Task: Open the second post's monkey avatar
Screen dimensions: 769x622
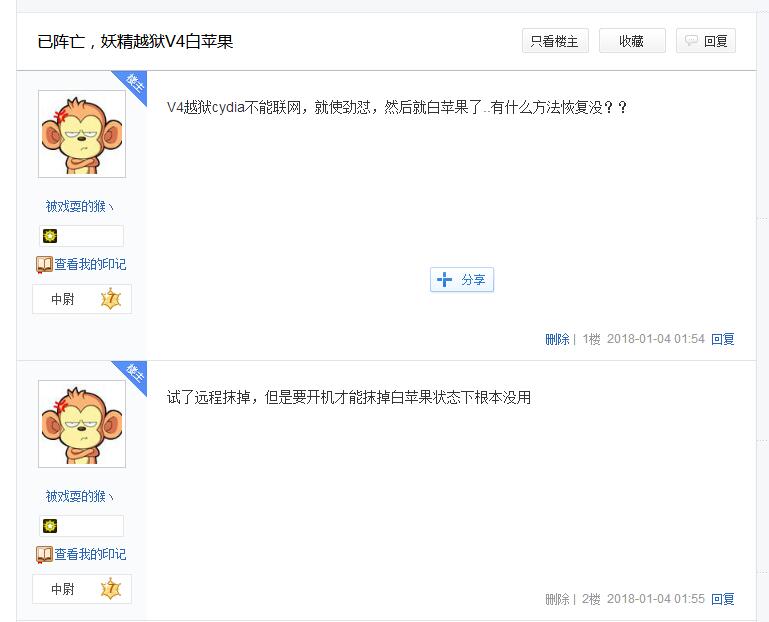Action: [x=82, y=424]
